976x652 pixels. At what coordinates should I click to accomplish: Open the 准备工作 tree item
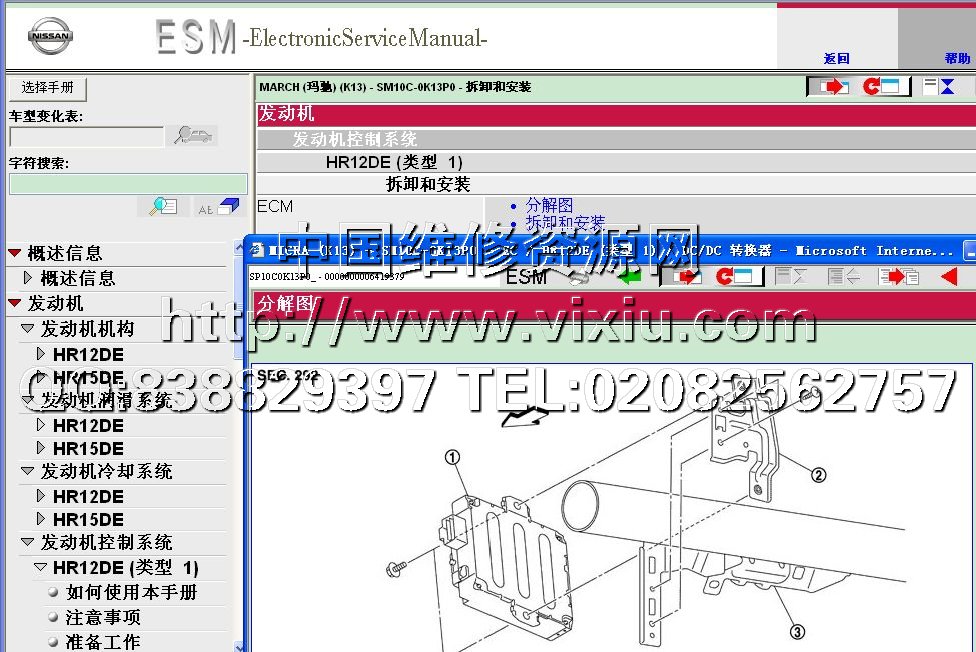(x=103, y=642)
